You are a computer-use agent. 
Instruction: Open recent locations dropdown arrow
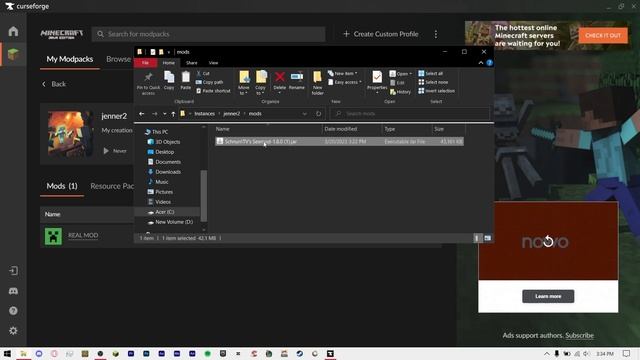164,114
